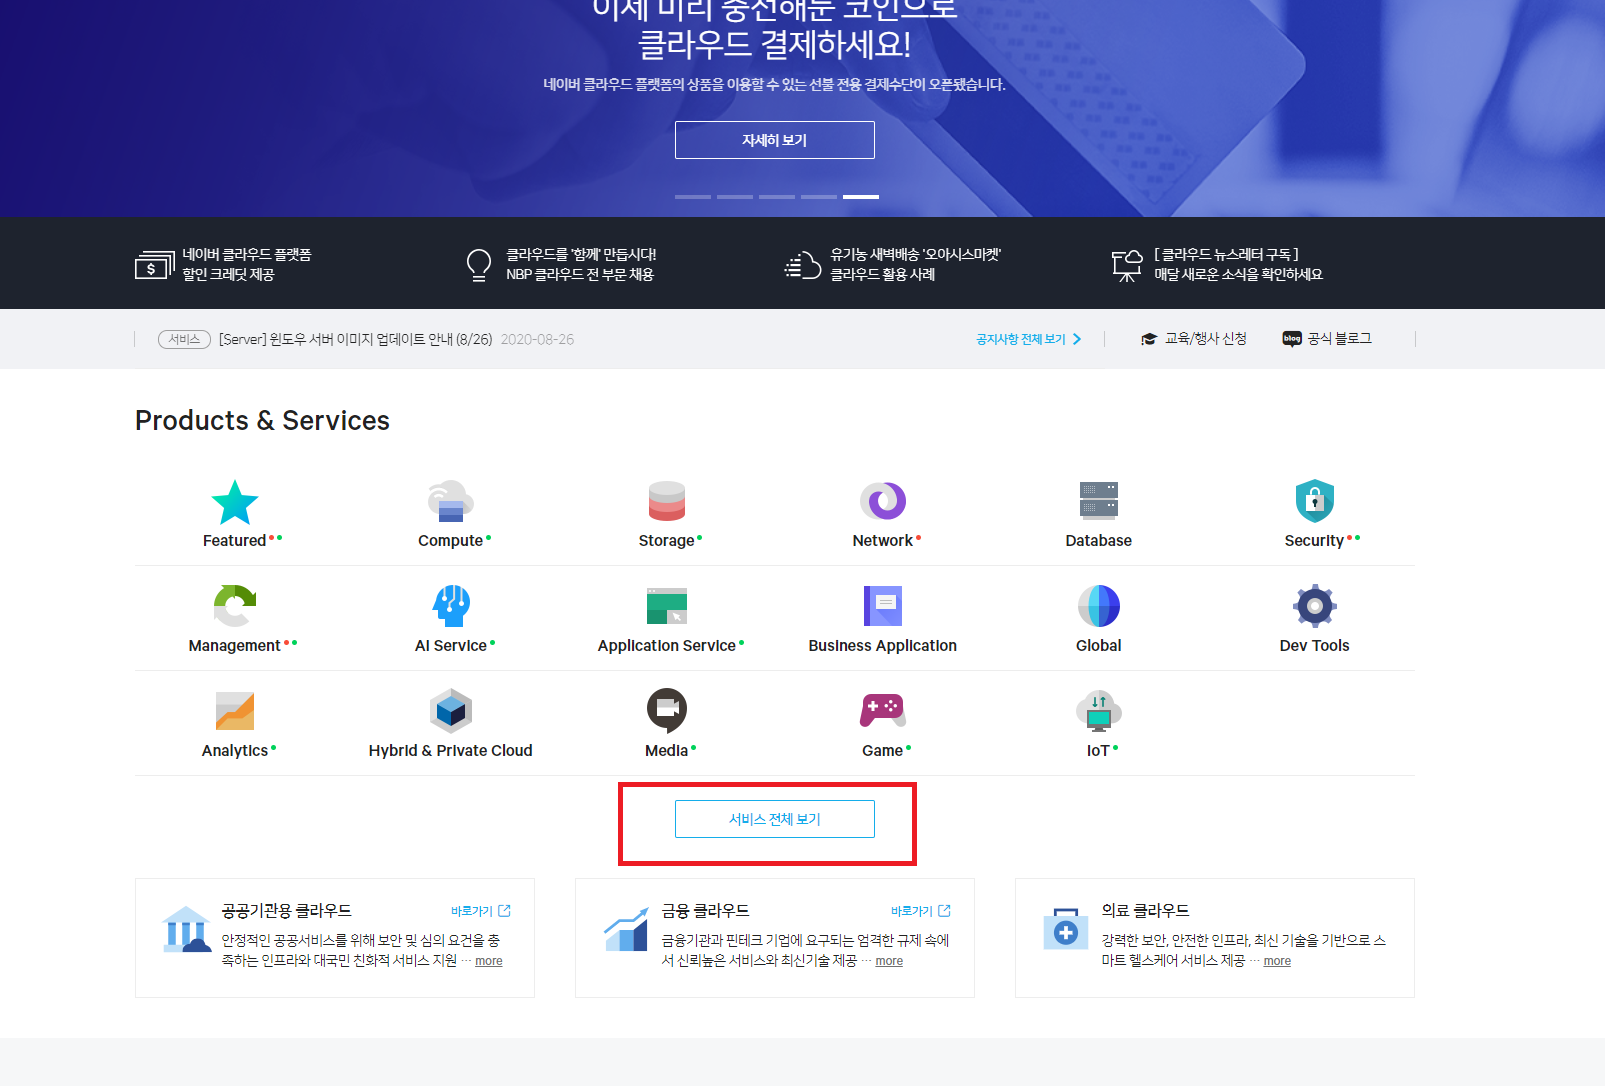
Task: Open 교육/행사 신청 link
Action: (1194, 339)
